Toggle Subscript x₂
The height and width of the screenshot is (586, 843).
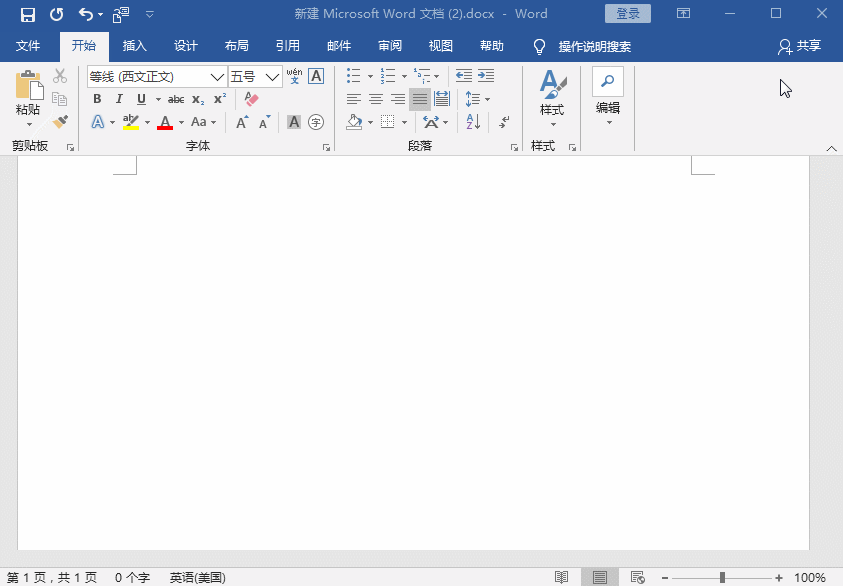[x=198, y=99]
